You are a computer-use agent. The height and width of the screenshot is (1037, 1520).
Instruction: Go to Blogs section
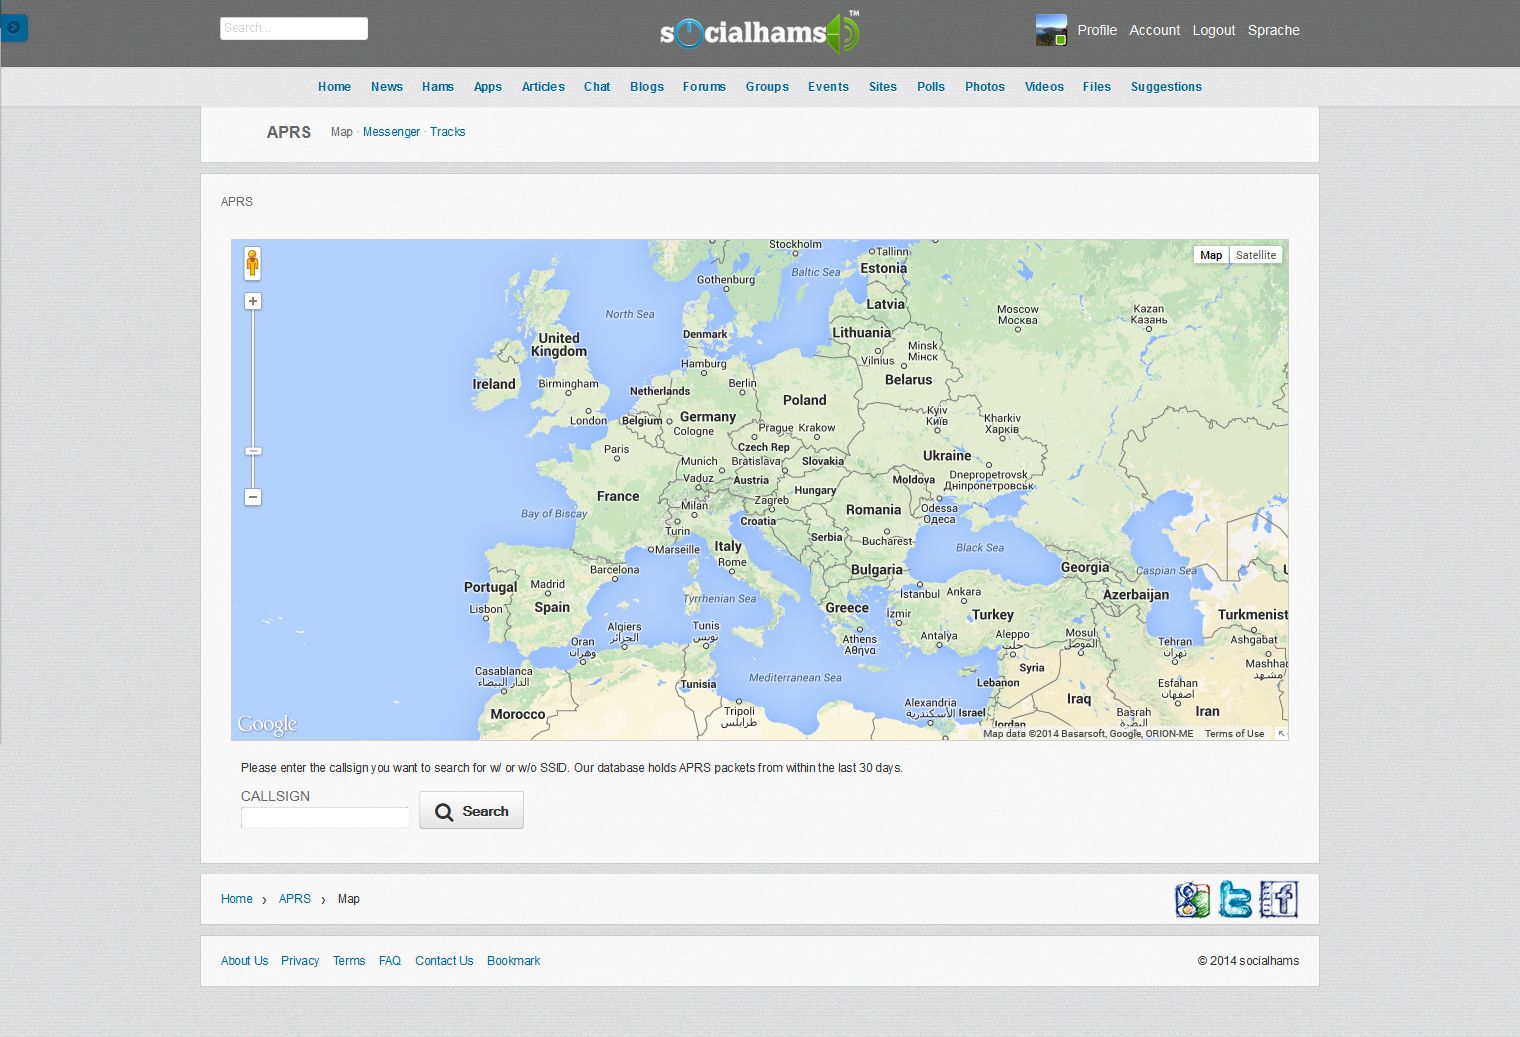[x=647, y=87]
